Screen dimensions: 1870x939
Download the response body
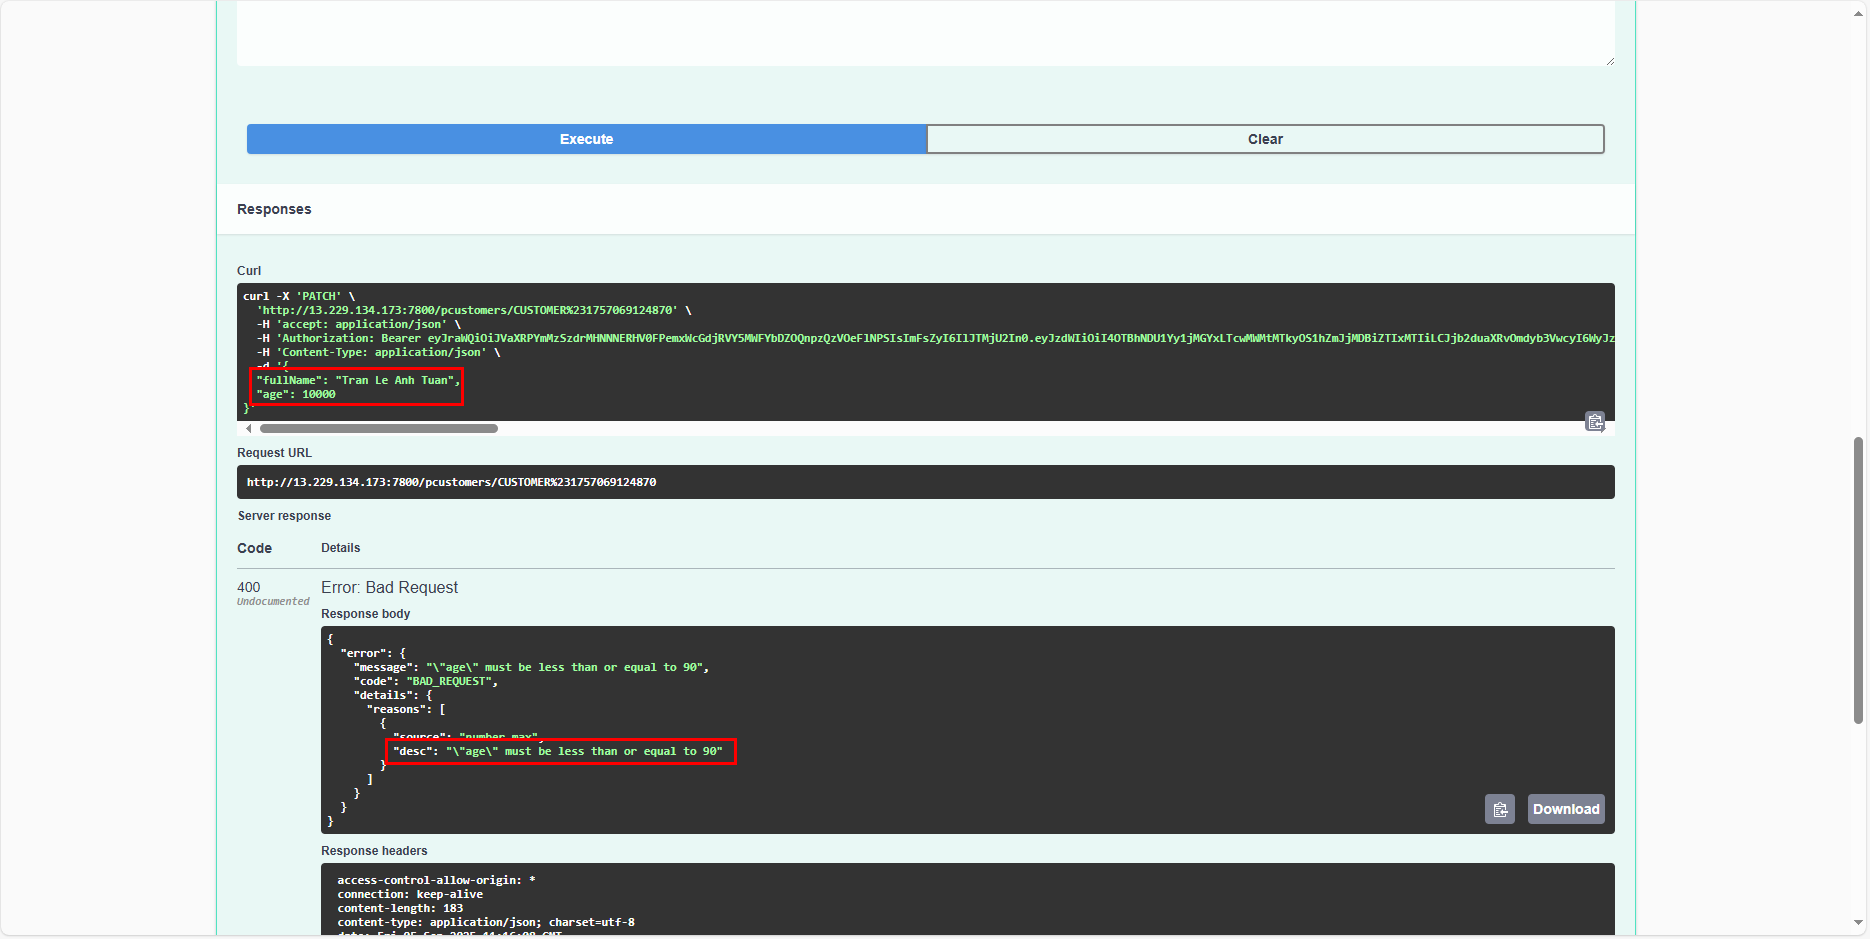tap(1565, 809)
